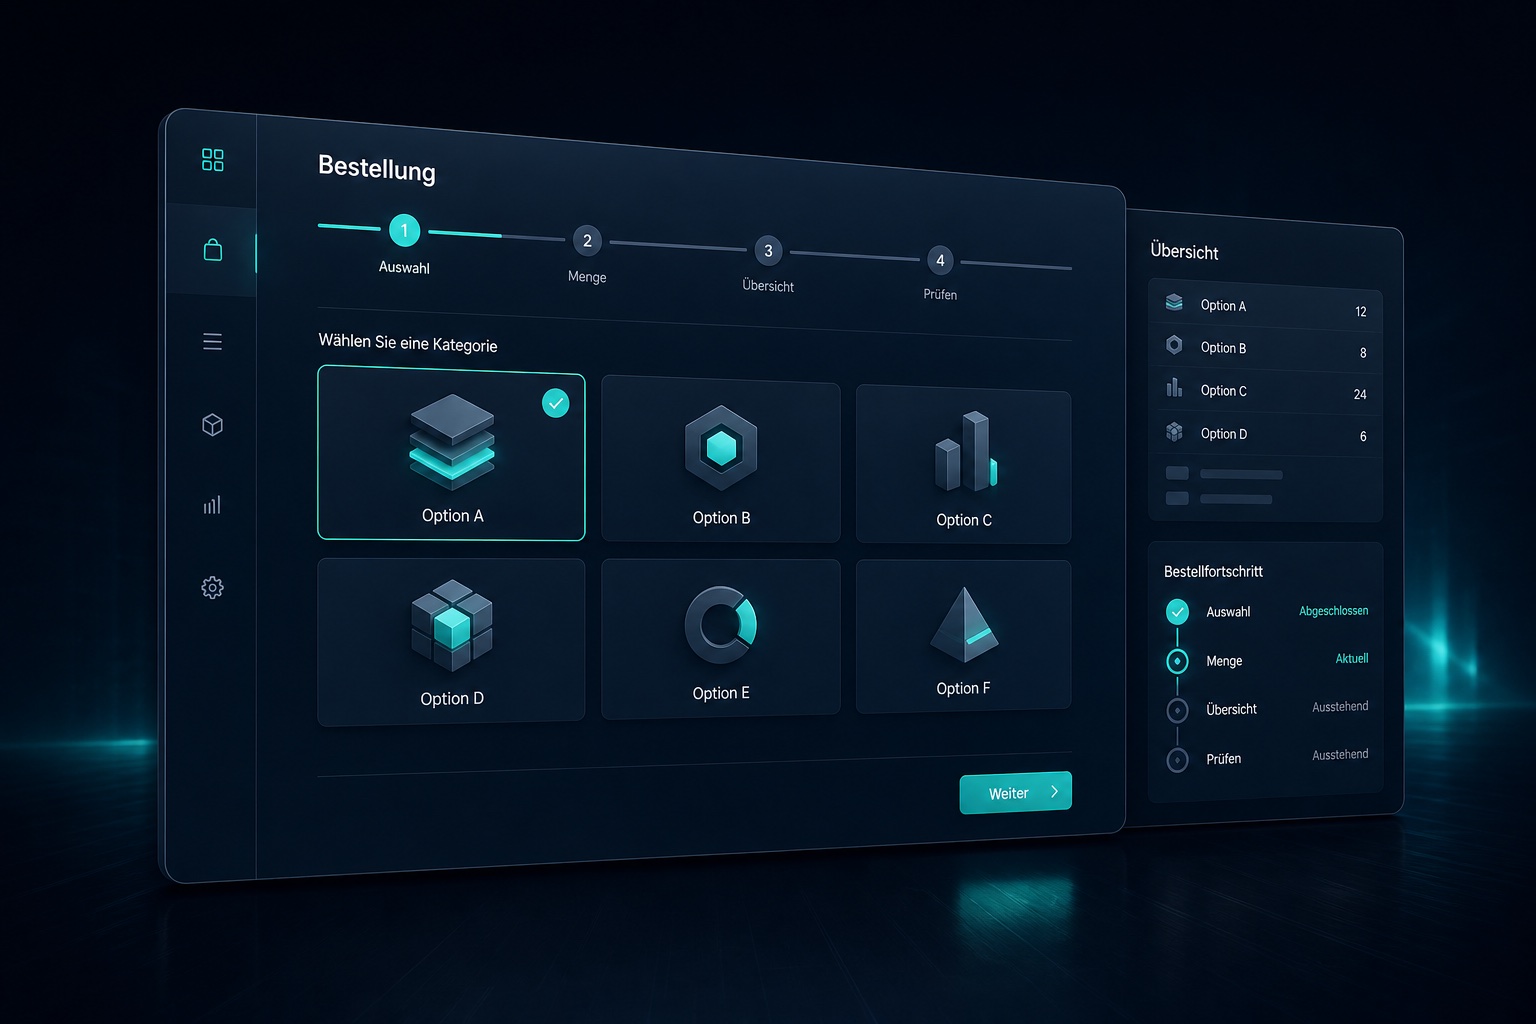Go to step 3 Übersicht in stepper
The width and height of the screenshot is (1536, 1024).
[x=768, y=250]
